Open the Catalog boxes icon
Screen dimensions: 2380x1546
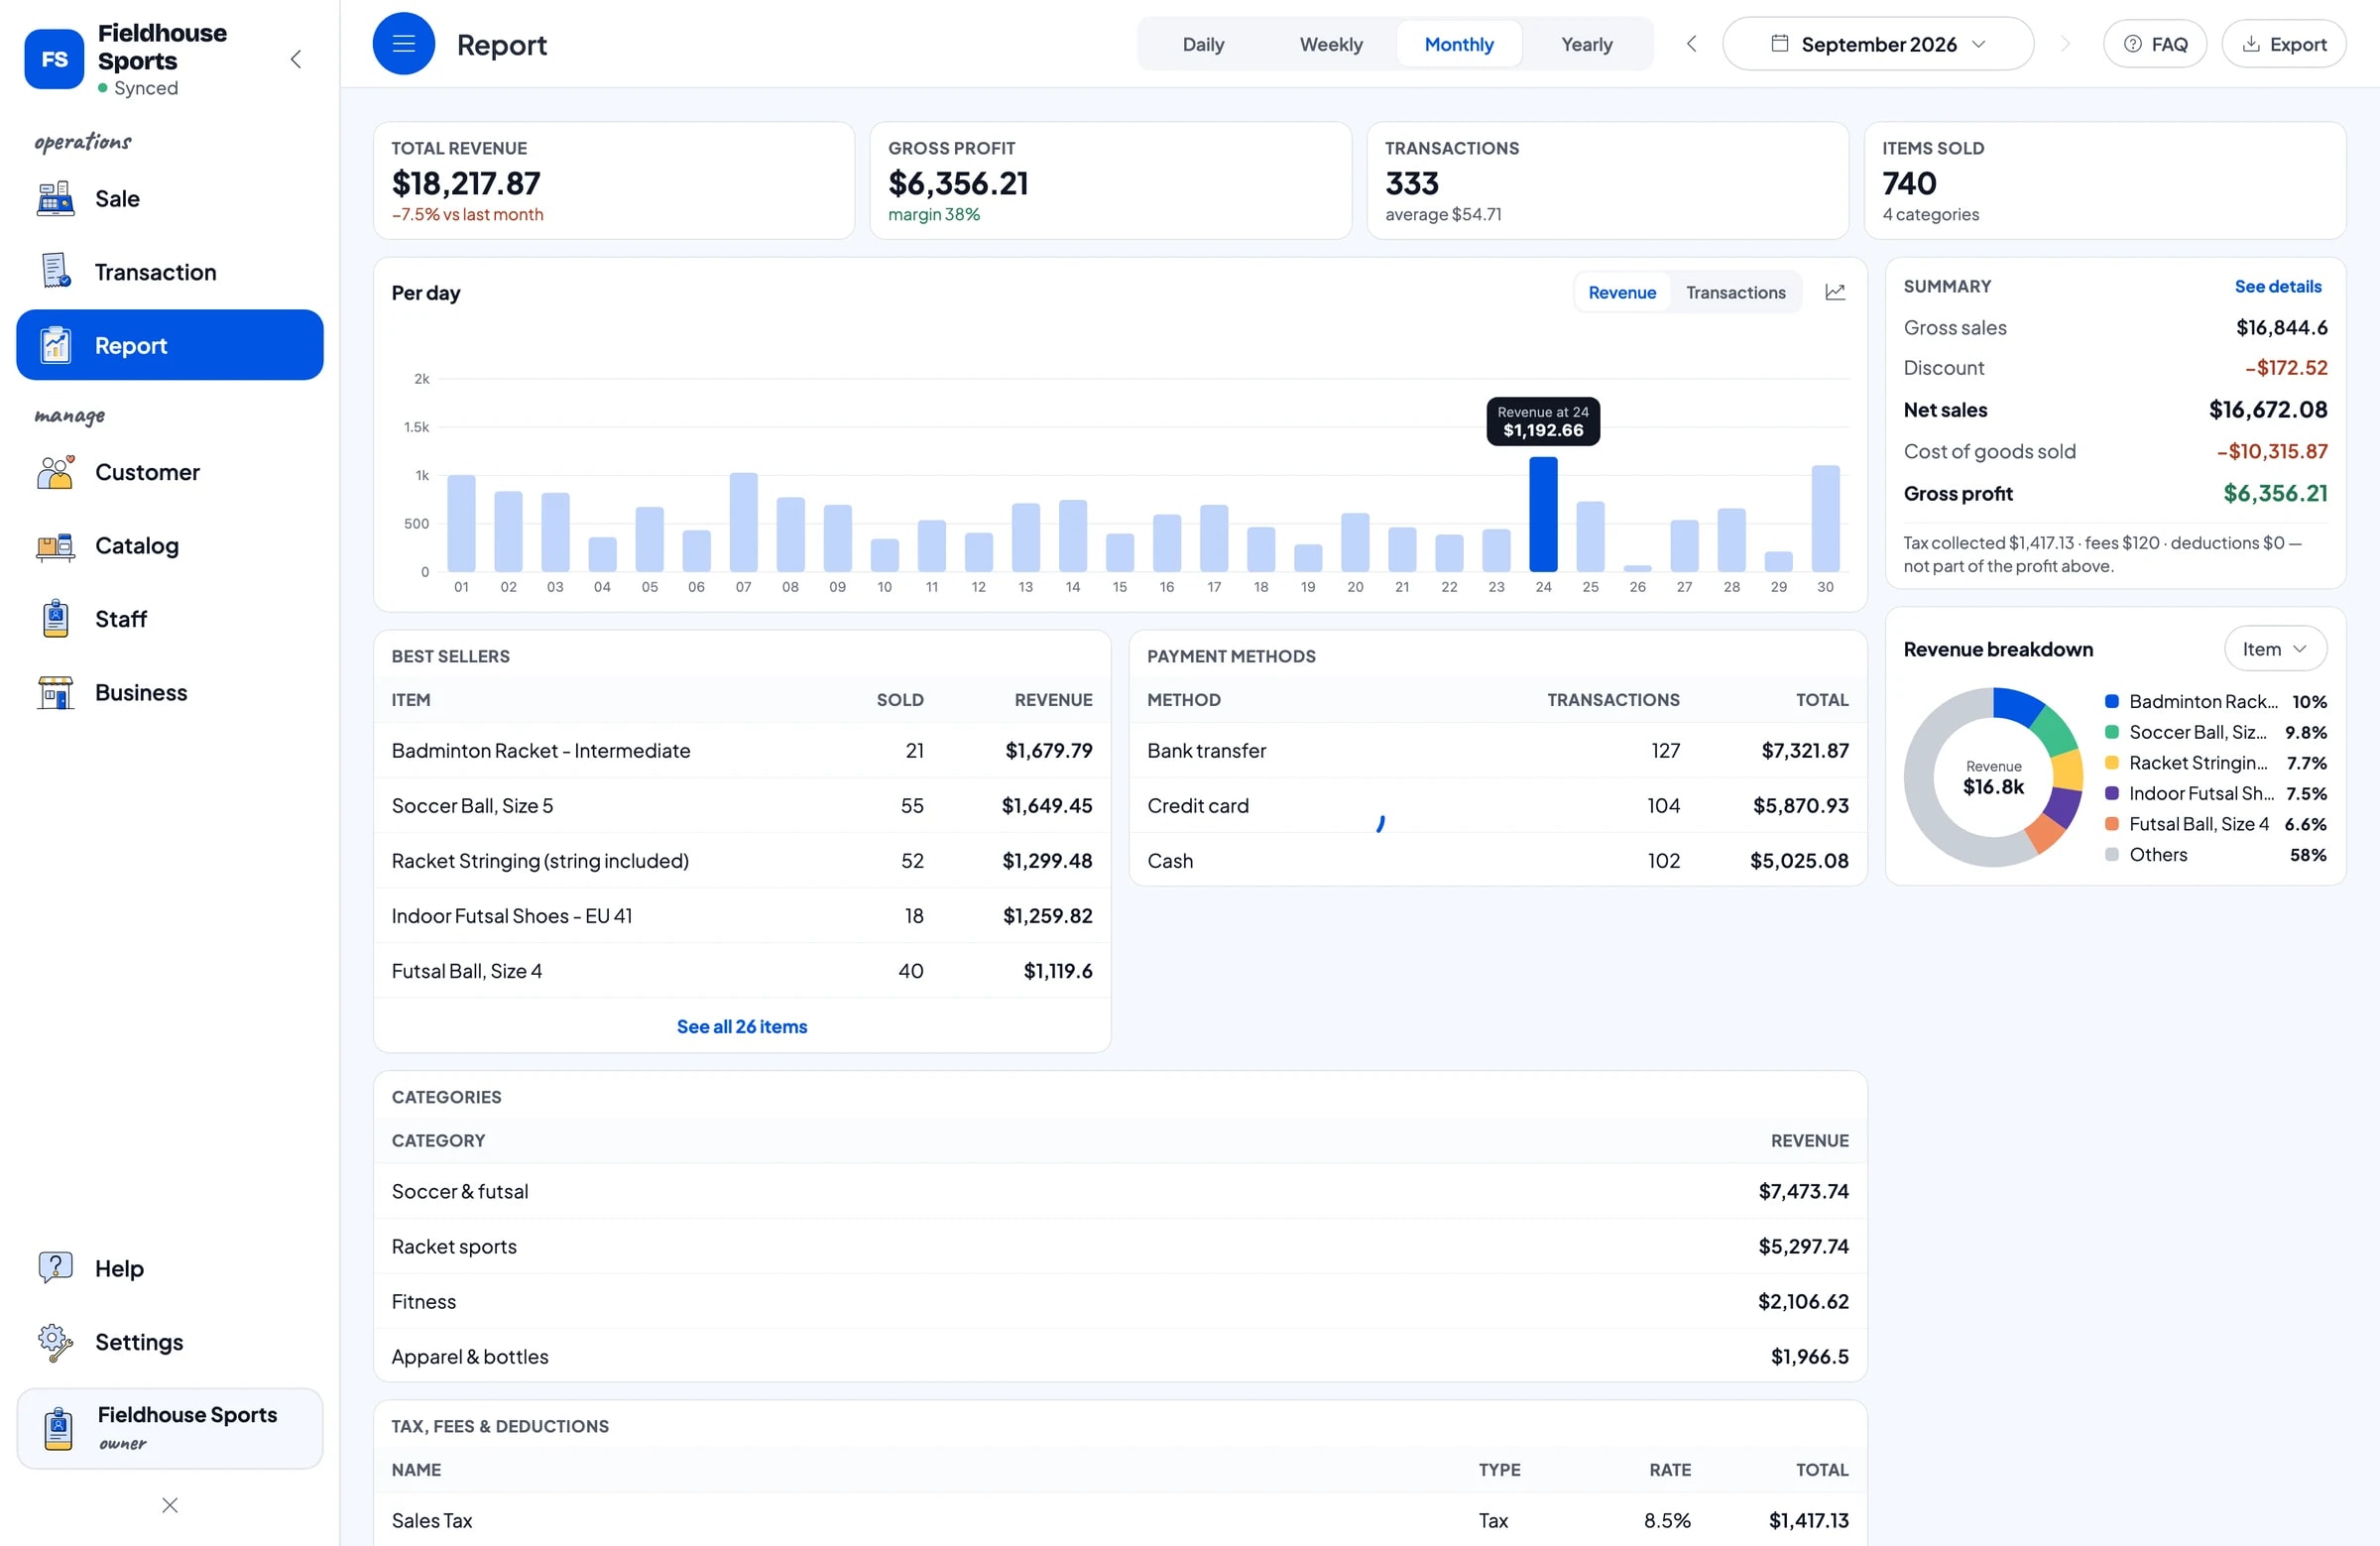[x=55, y=546]
